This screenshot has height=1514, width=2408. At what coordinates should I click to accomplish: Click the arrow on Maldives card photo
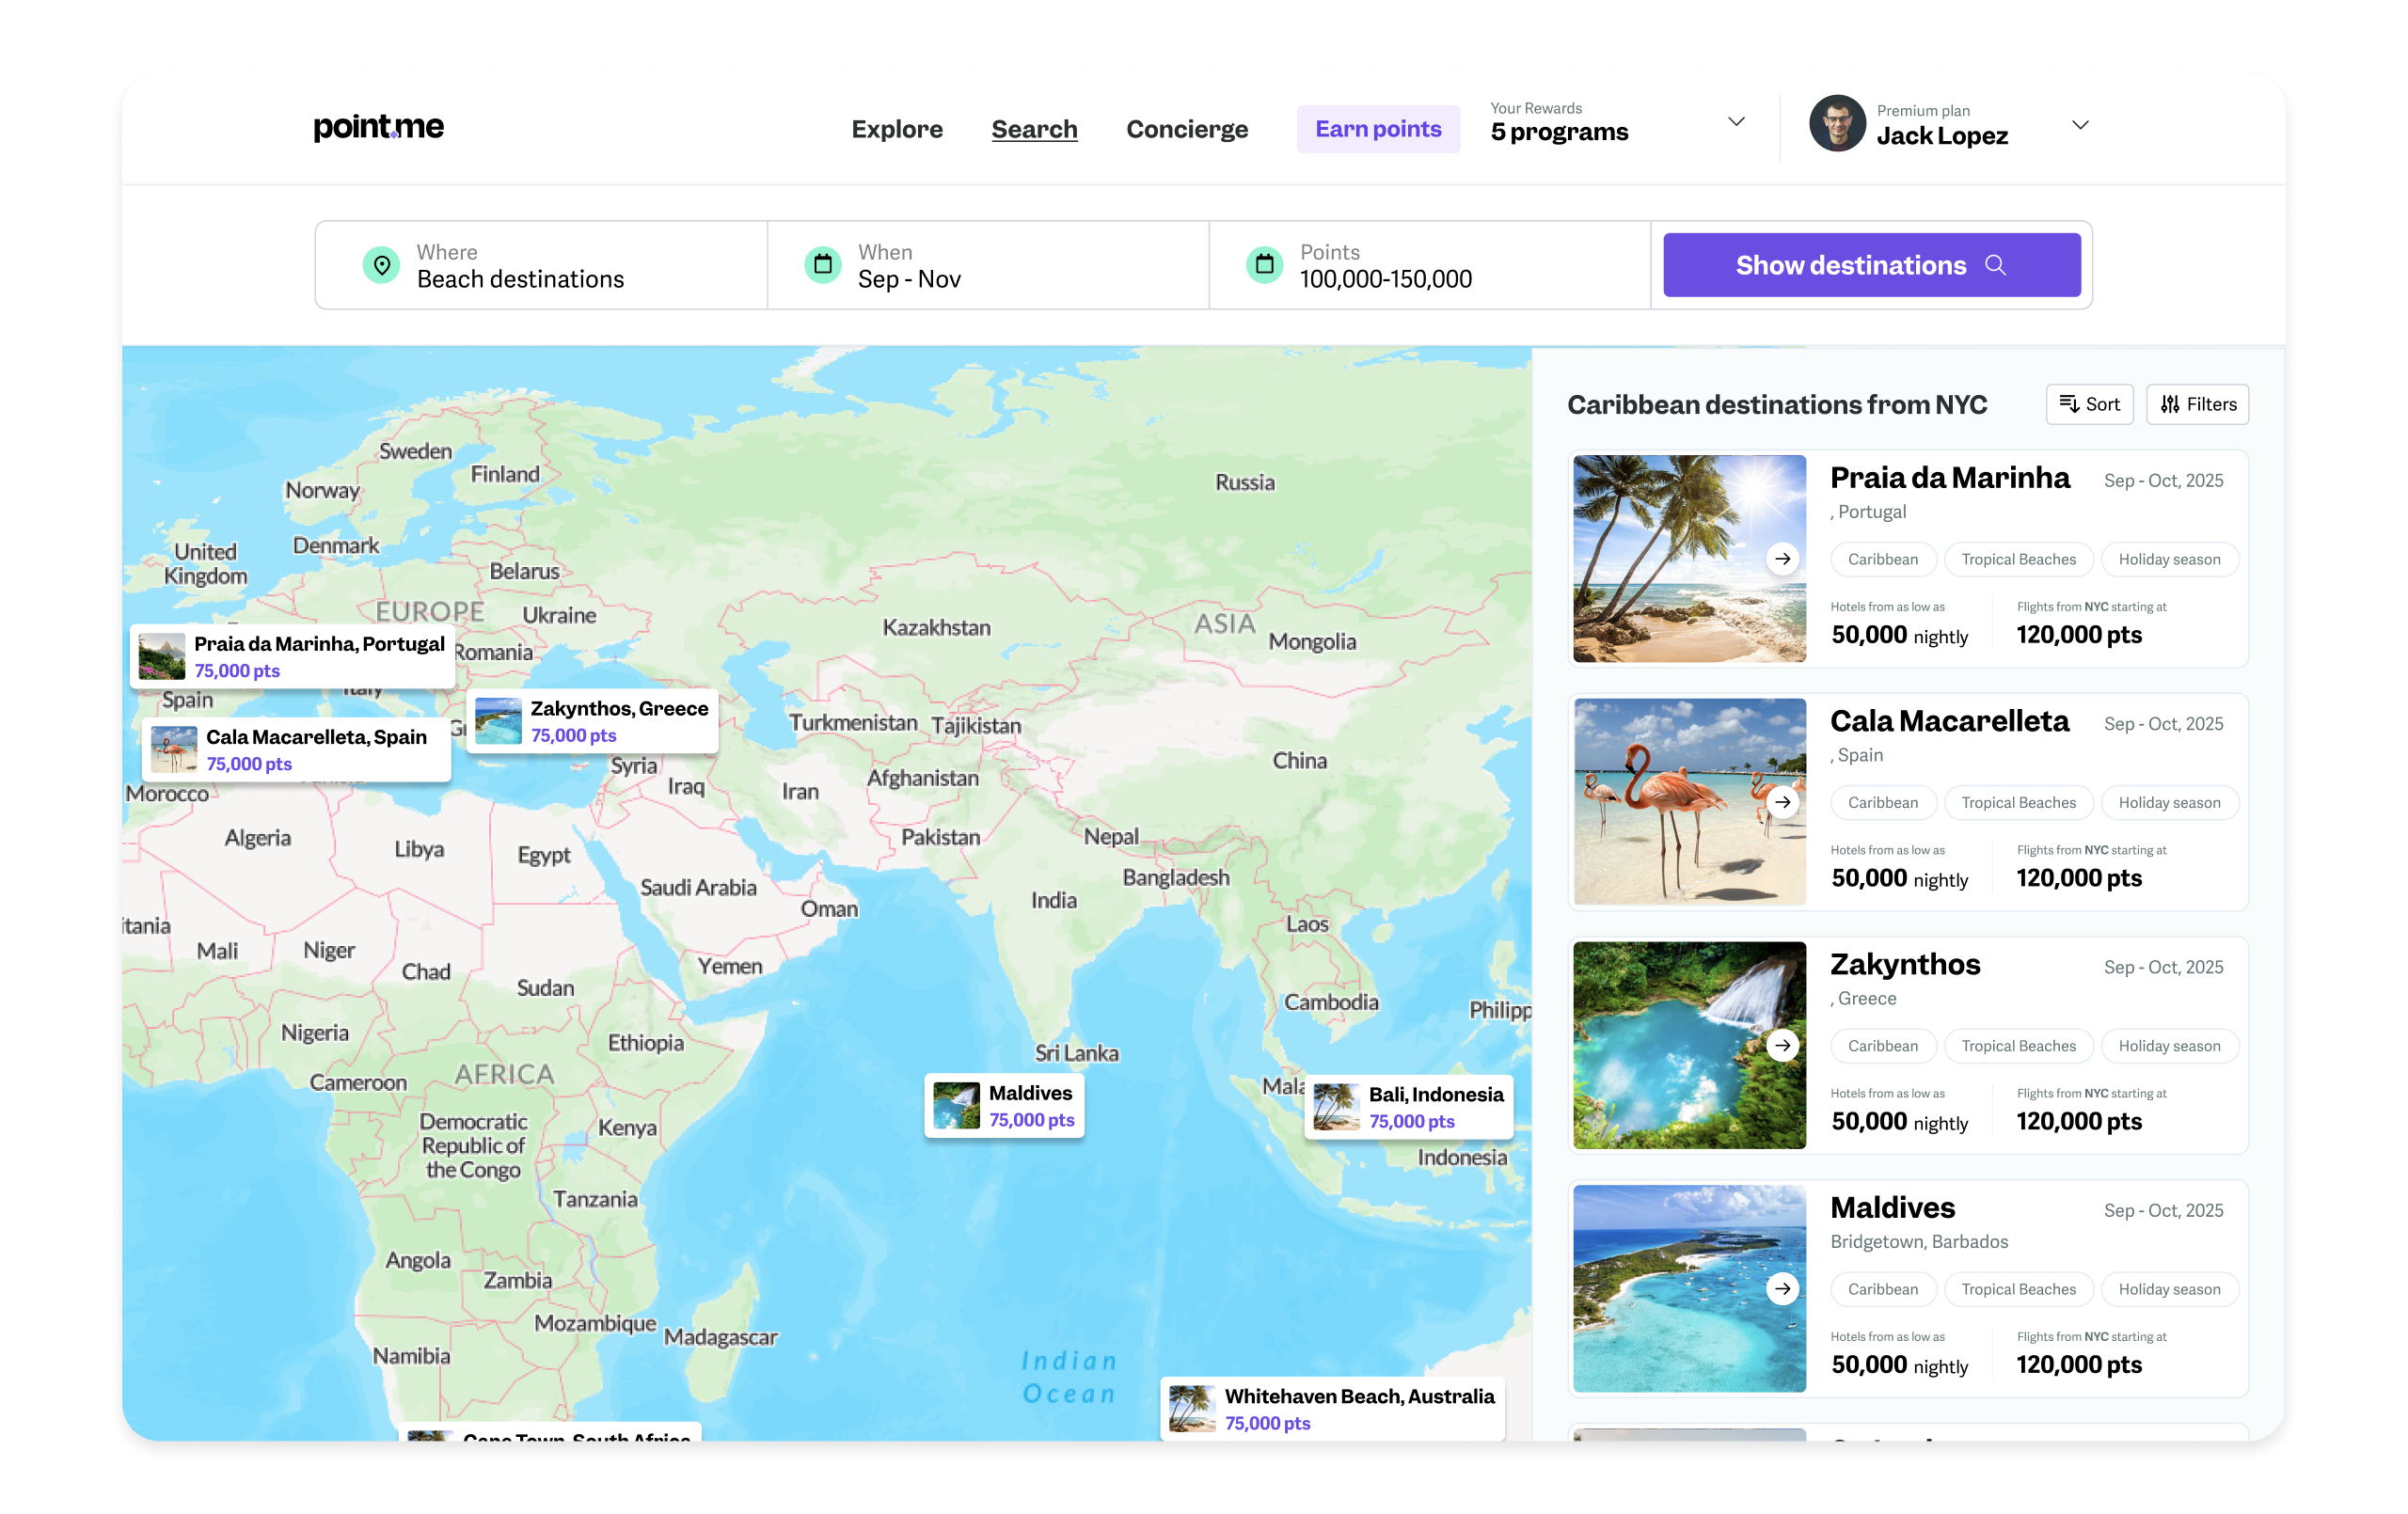point(1782,1288)
